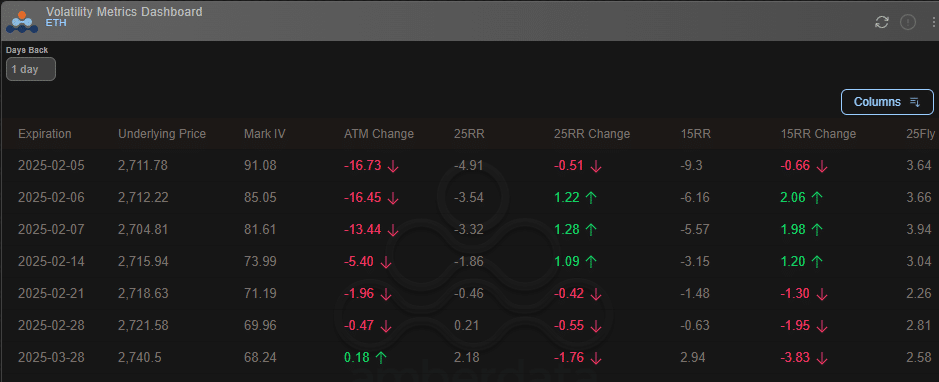Click 25RR Change value 1.09
The image size is (939, 382).
pyautogui.click(x=567, y=262)
